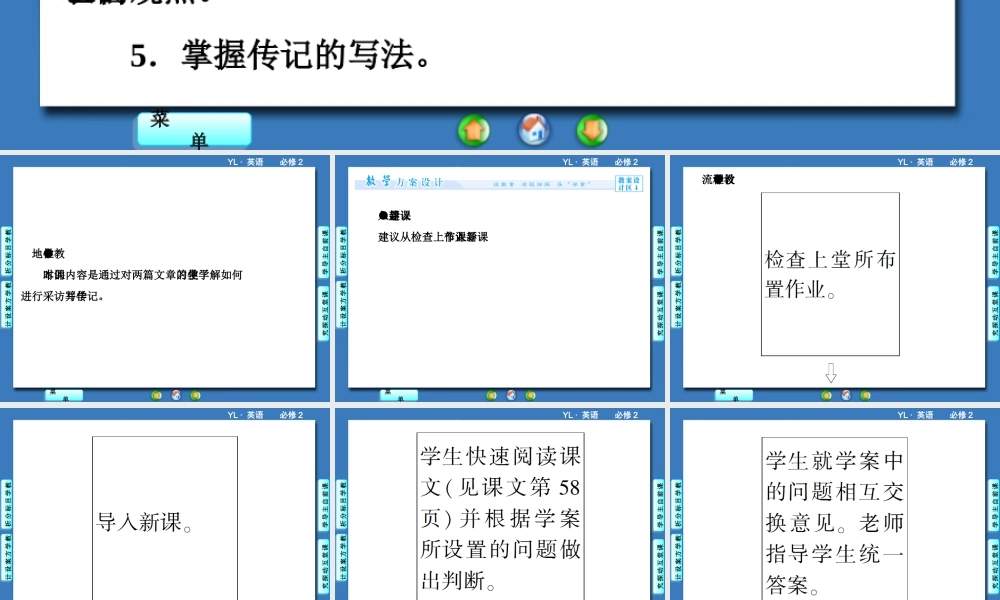
Task: Click the down arrow icon under the 检查上堂所布置作业 slide
Action: (865, 395)
